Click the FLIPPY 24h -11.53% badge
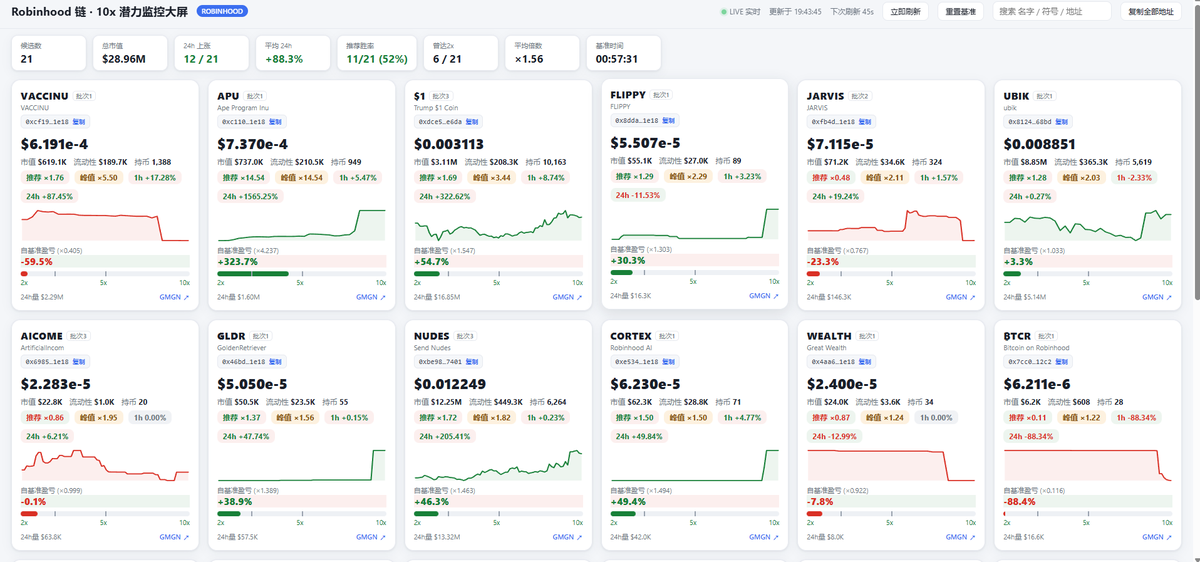 click(x=638, y=195)
